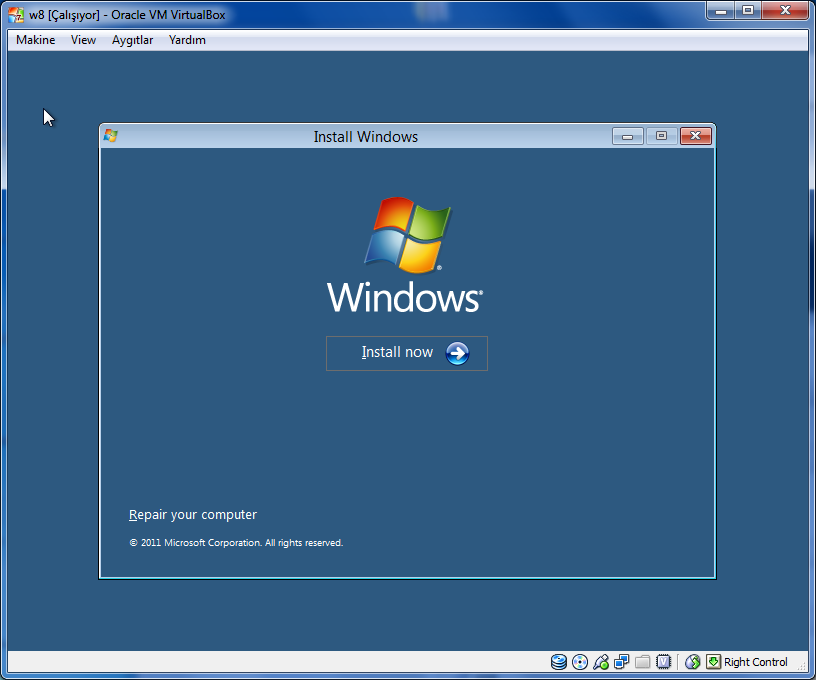Click the Repair your computer link
Image resolution: width=816 pixels, height=680 pixels.
click(193, 515)
